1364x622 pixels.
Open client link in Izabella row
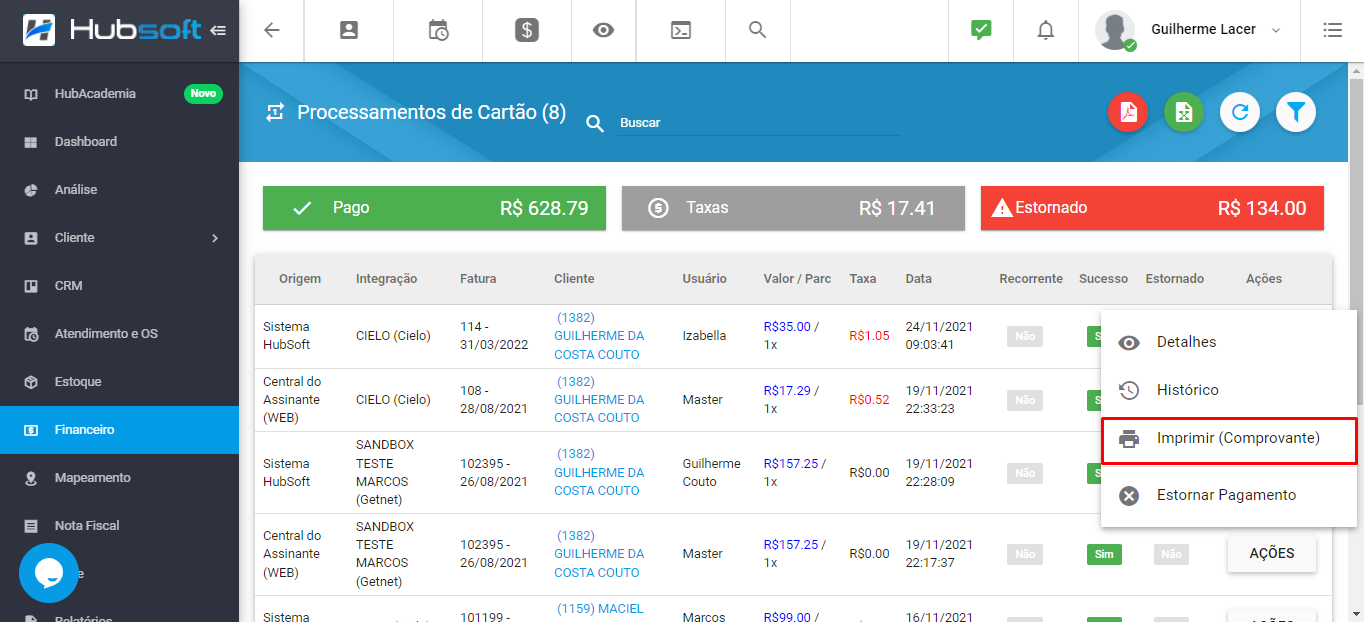point(597,336)
